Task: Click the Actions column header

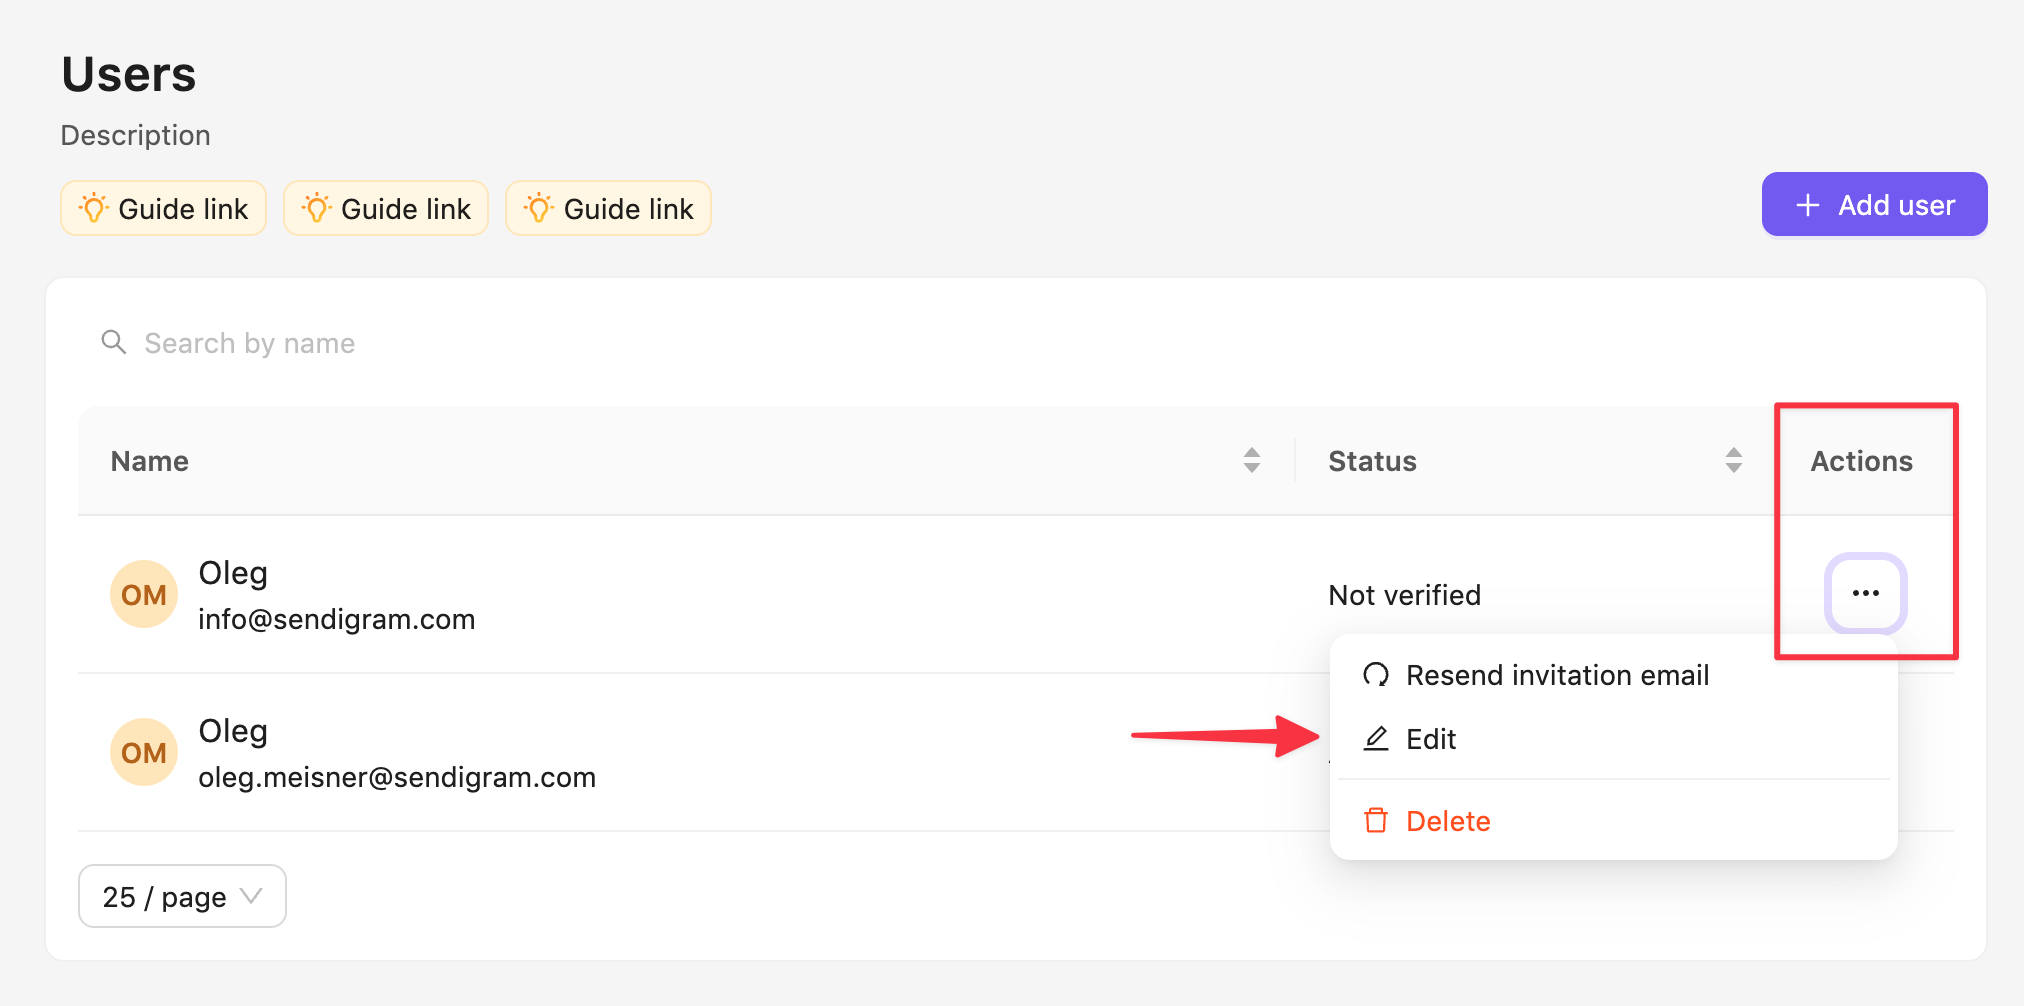Action: pos(1861,461)
